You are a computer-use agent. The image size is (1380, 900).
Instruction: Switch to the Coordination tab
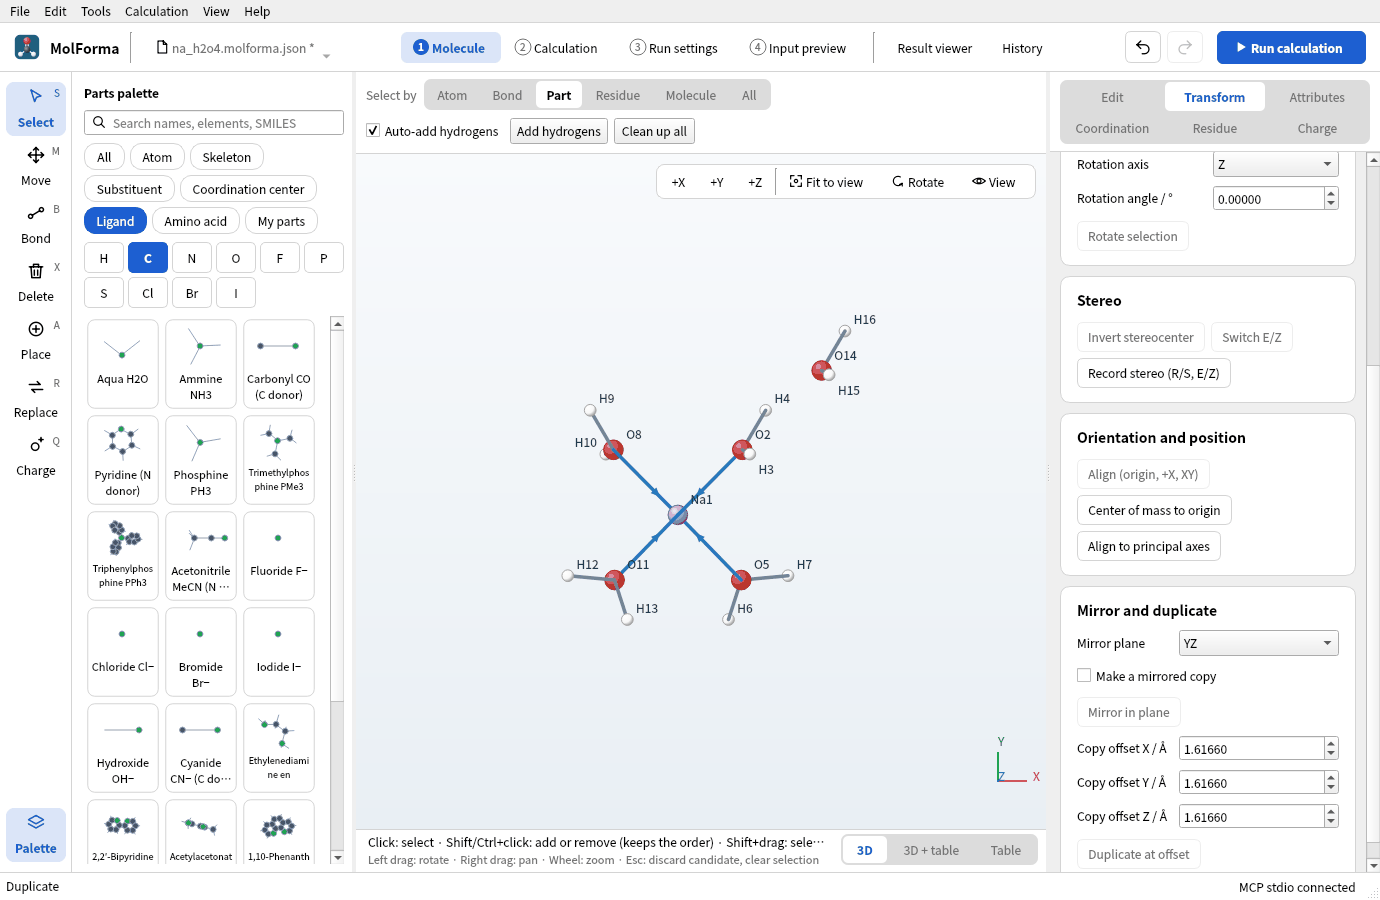click(1112, 128)
